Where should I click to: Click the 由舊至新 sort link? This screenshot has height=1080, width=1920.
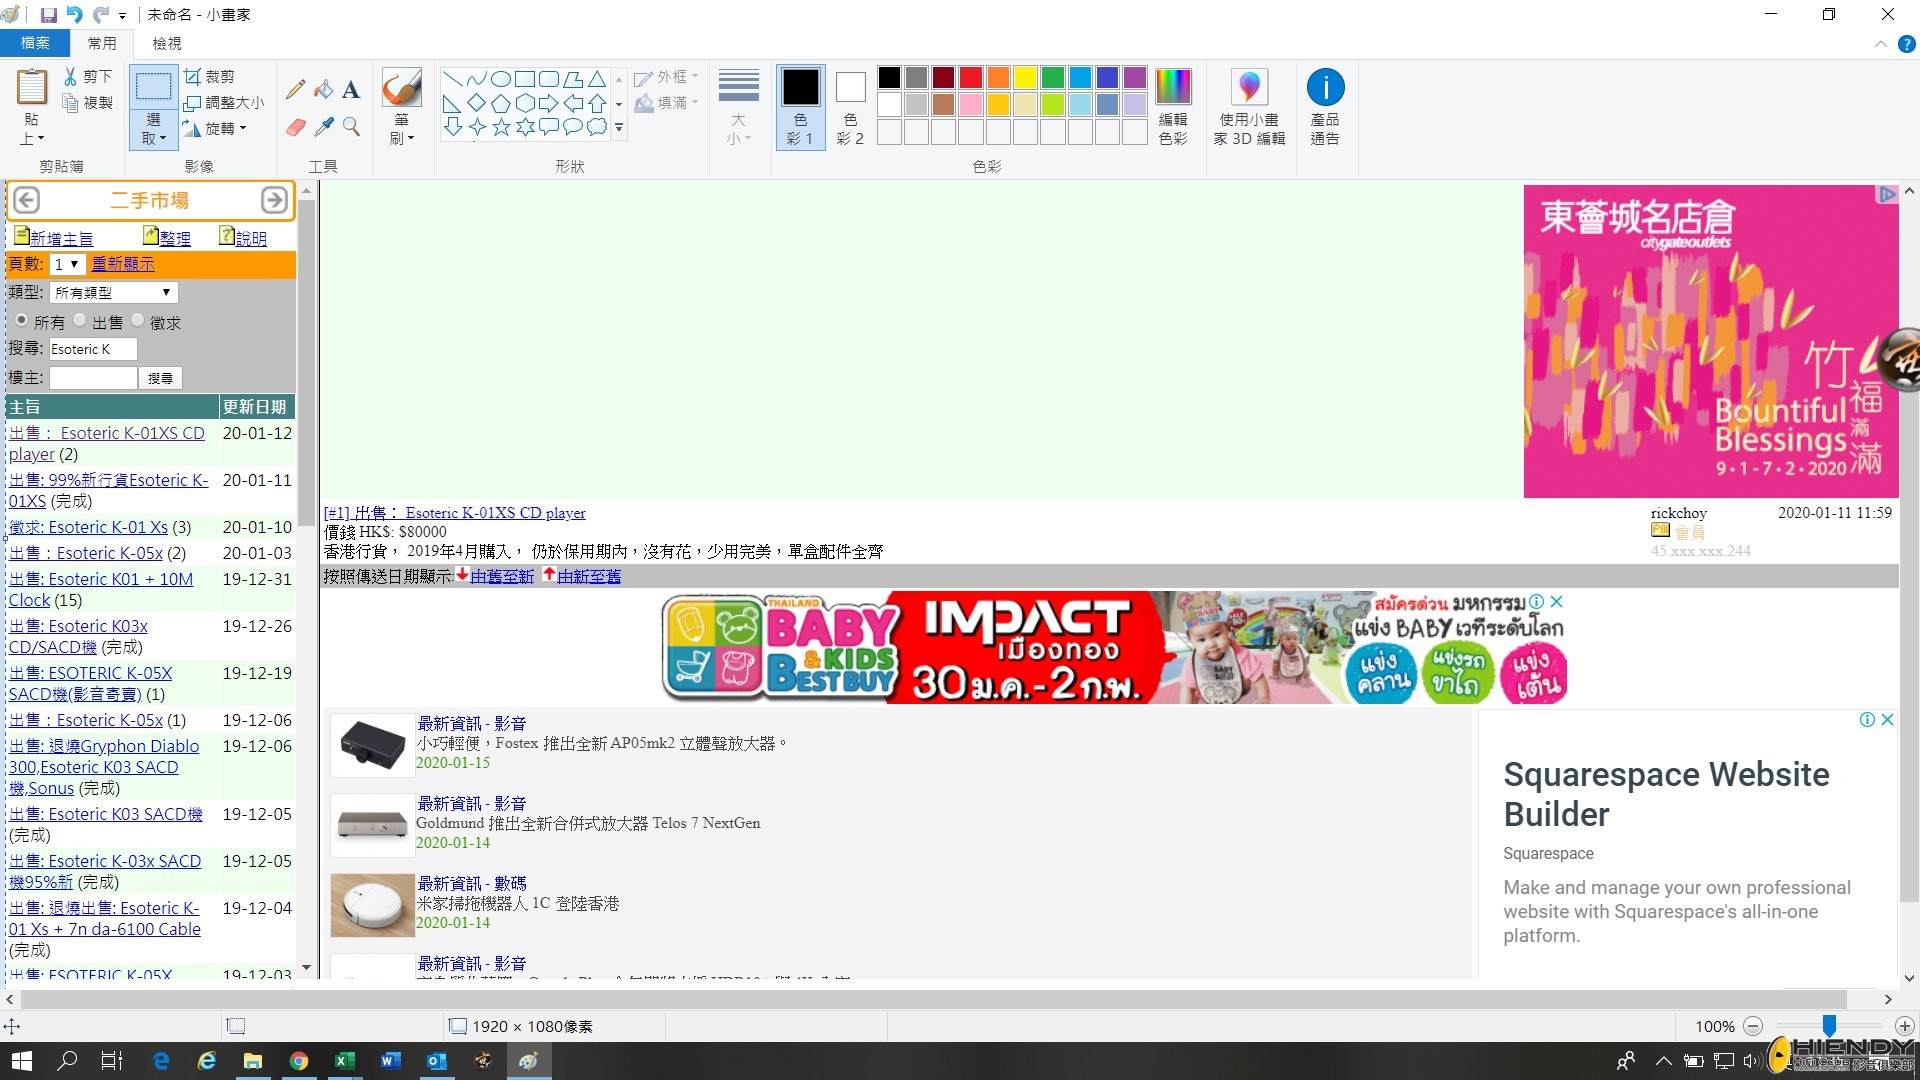pyautogui.click(x=502, y=577)
